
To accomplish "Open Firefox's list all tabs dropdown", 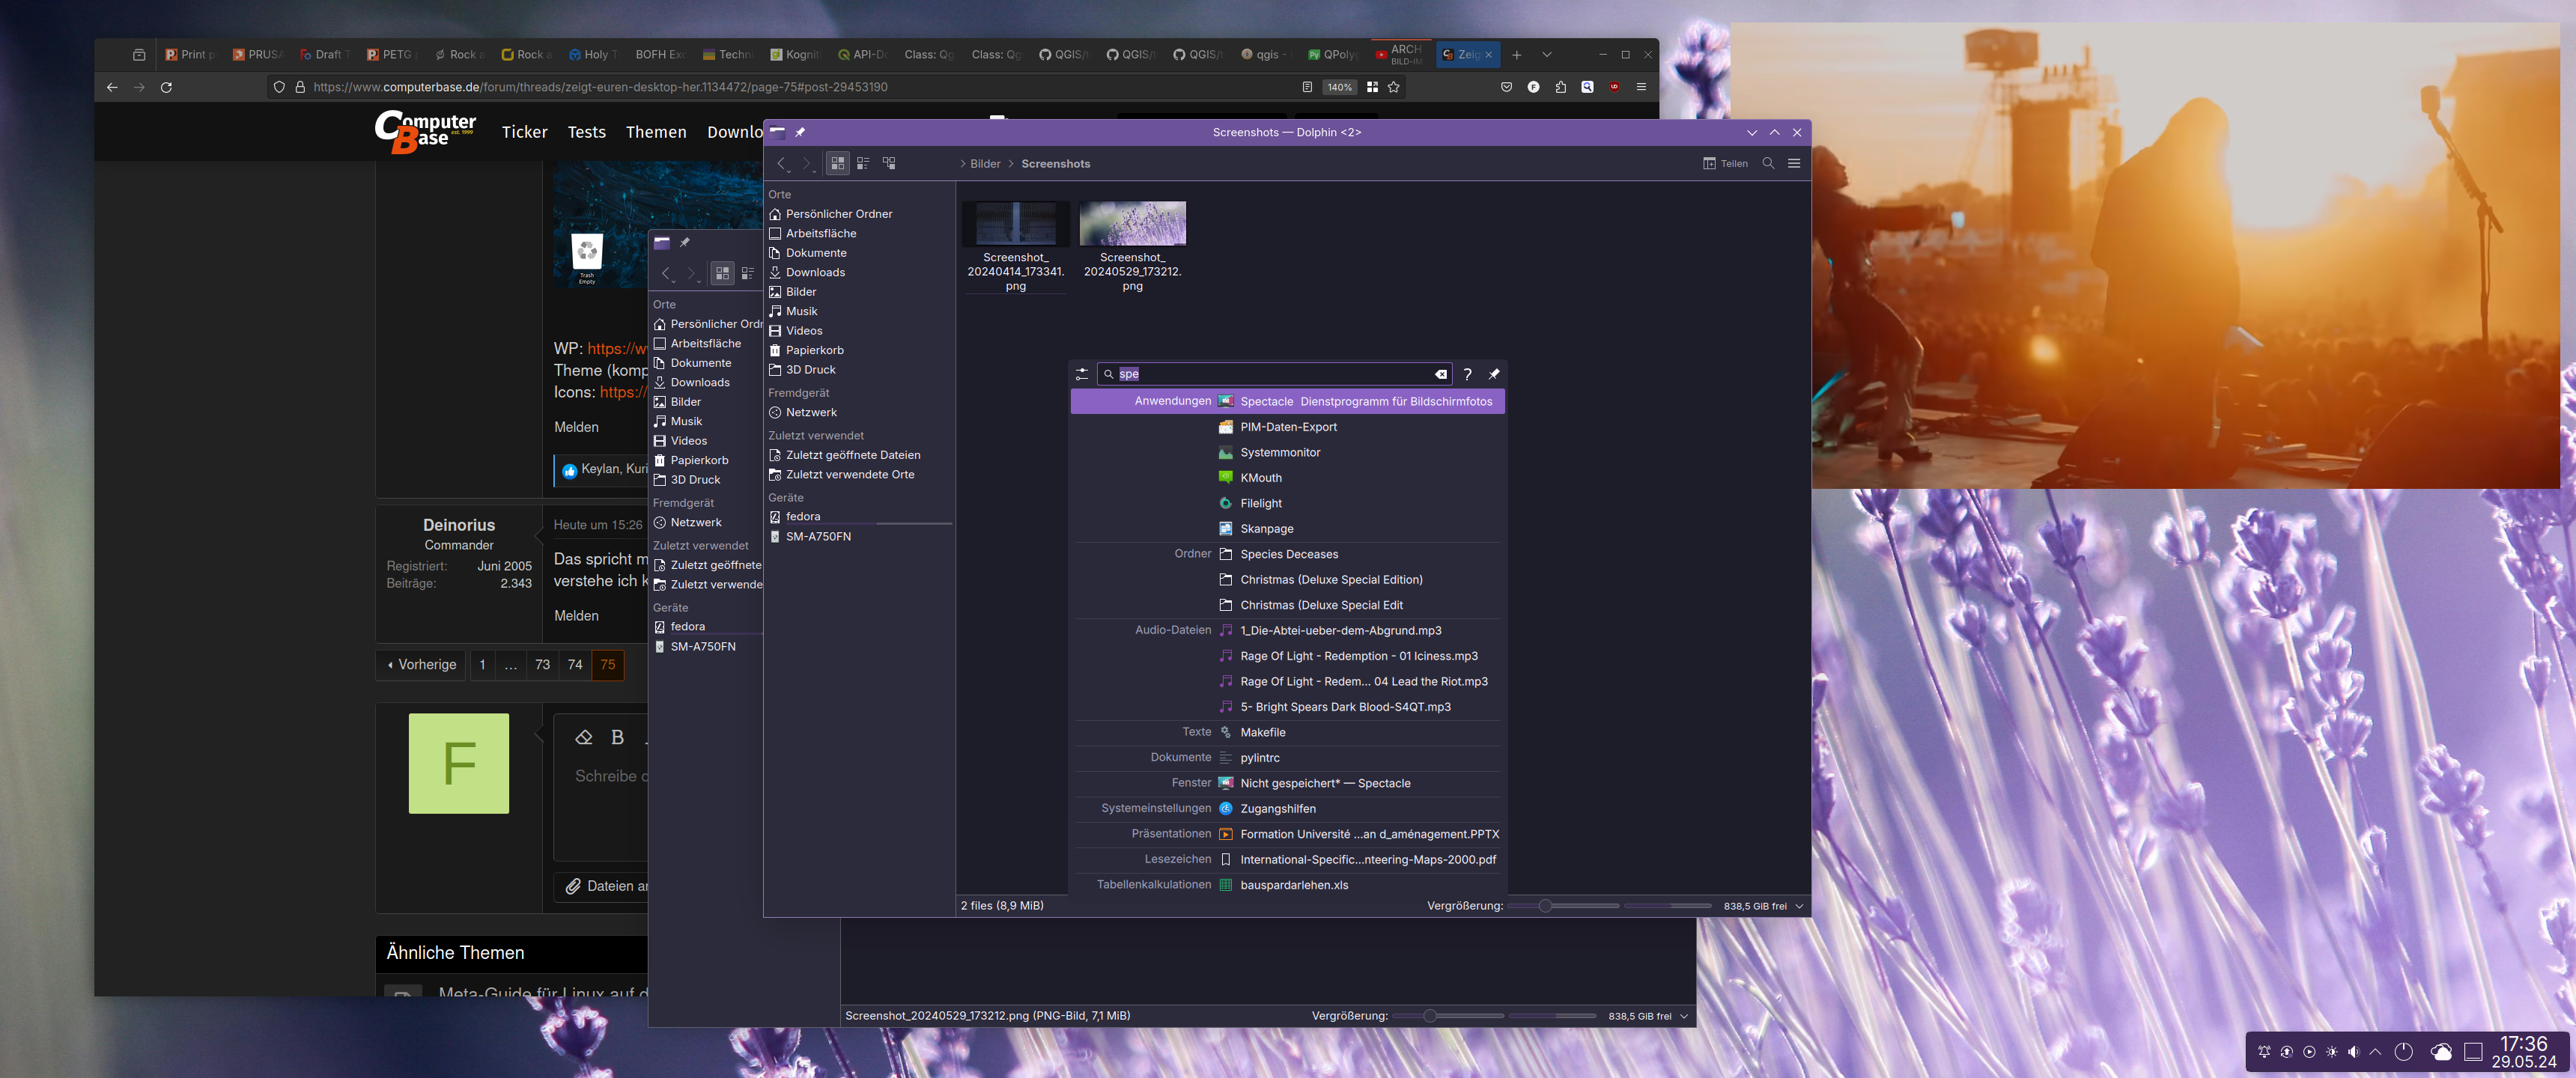I will 1546,55.
